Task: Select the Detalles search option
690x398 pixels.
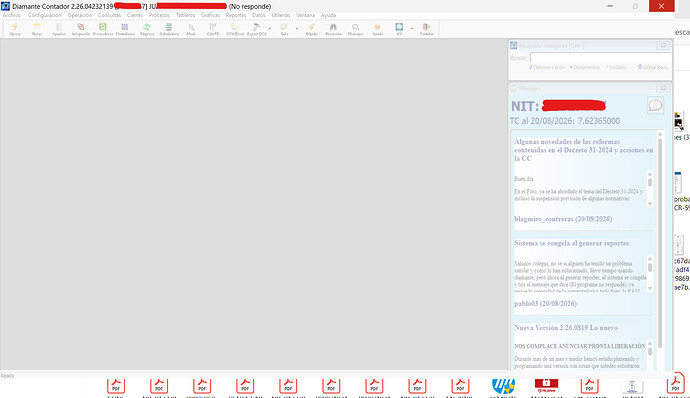Action: click(616, 67)
